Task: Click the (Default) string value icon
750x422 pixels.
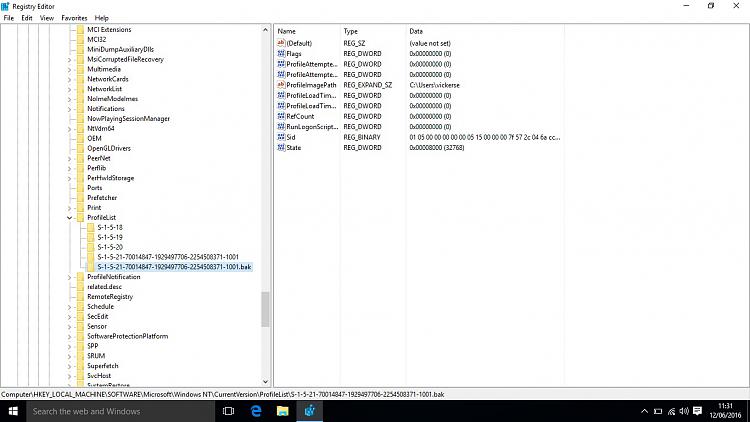Action: point(281,43)
